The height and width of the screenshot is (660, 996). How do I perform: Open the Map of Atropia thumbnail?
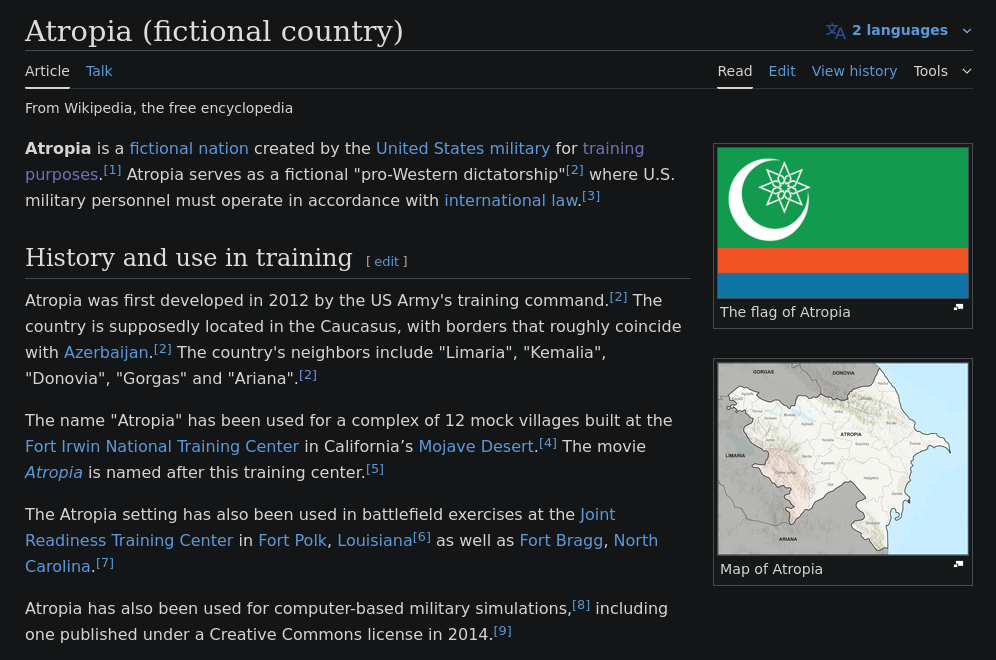tap(842, 458)
